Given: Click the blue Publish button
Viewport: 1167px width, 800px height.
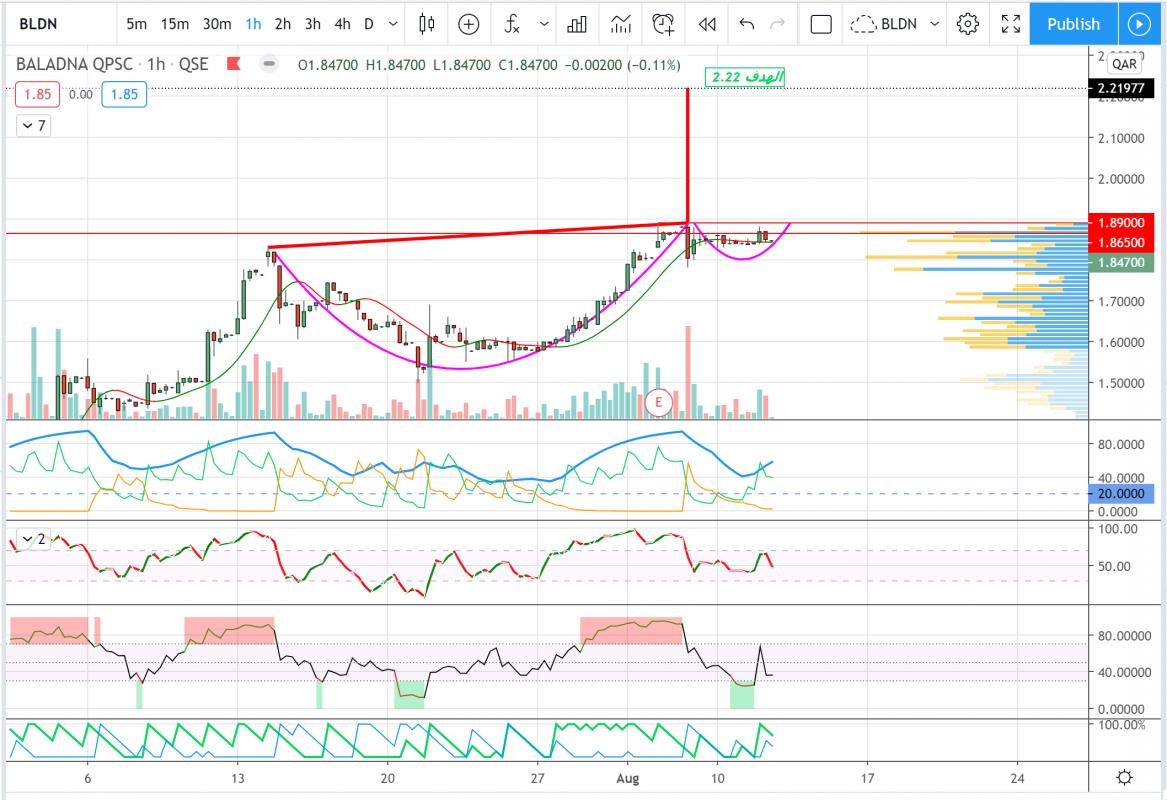Looking at the screenshot, I should click(1073, 24).
